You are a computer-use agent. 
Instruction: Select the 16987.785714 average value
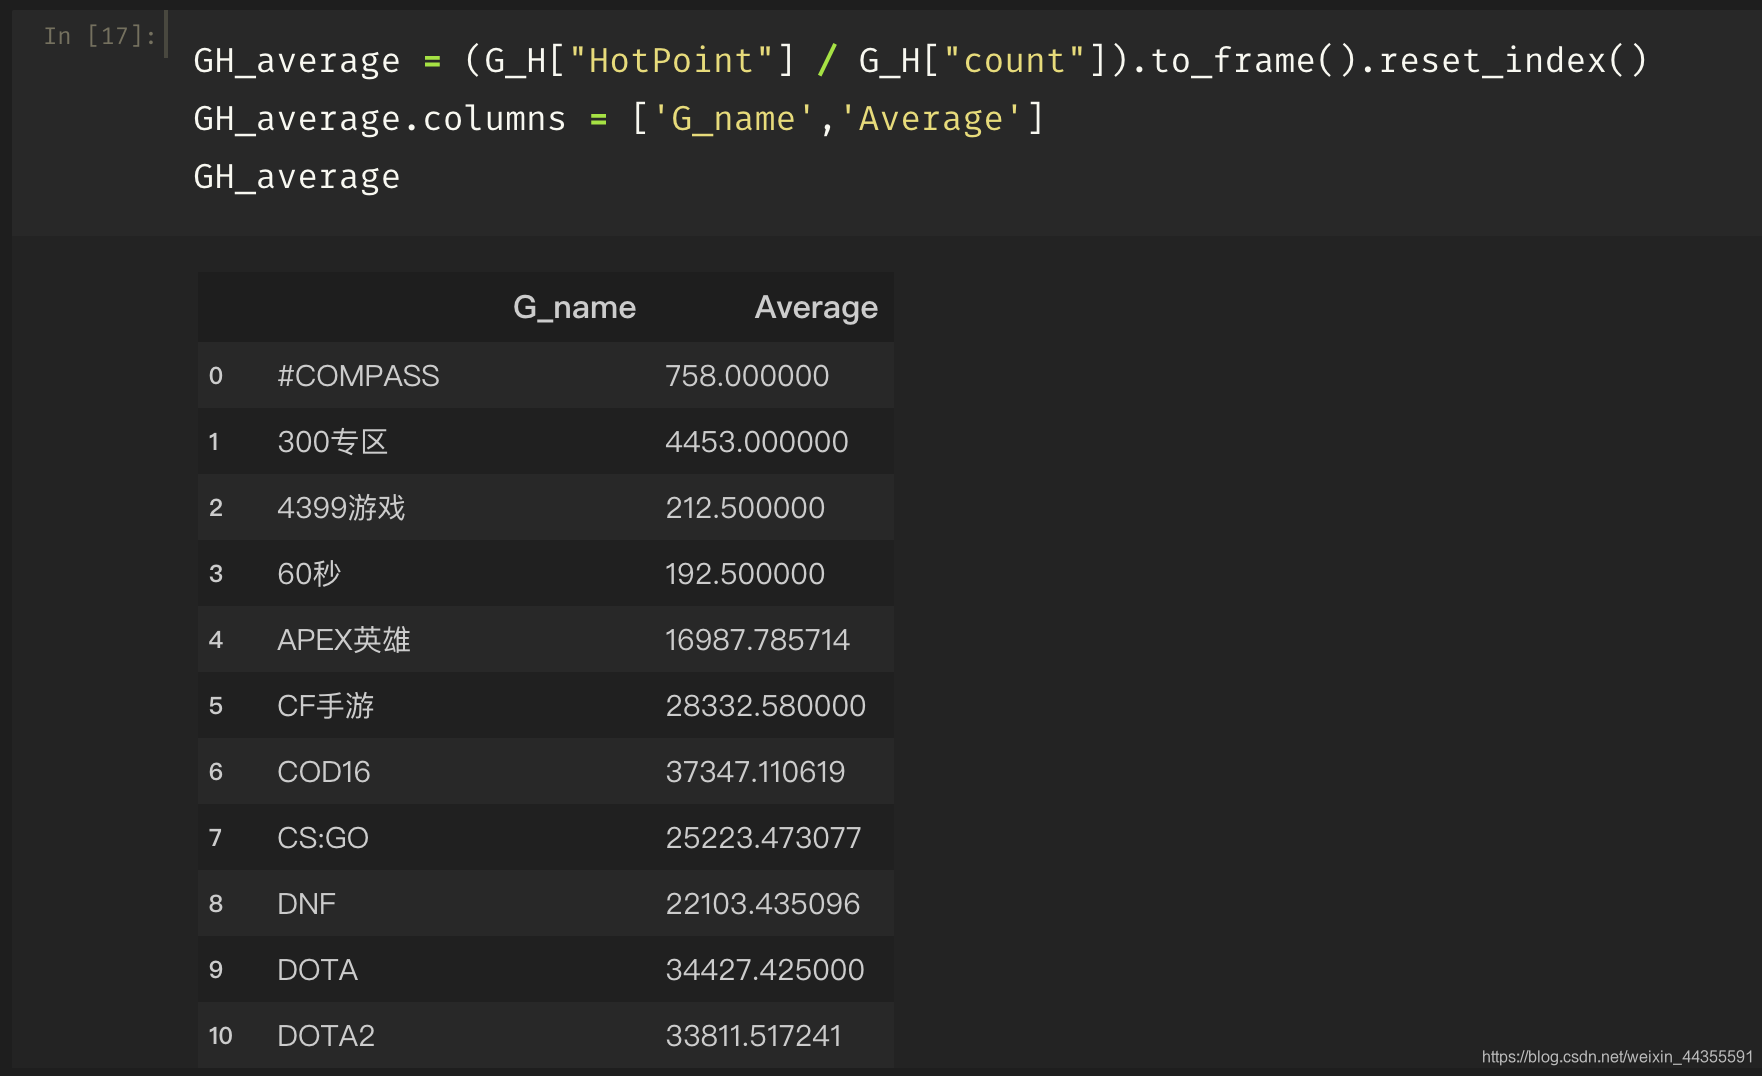click(x=757, y=640)
